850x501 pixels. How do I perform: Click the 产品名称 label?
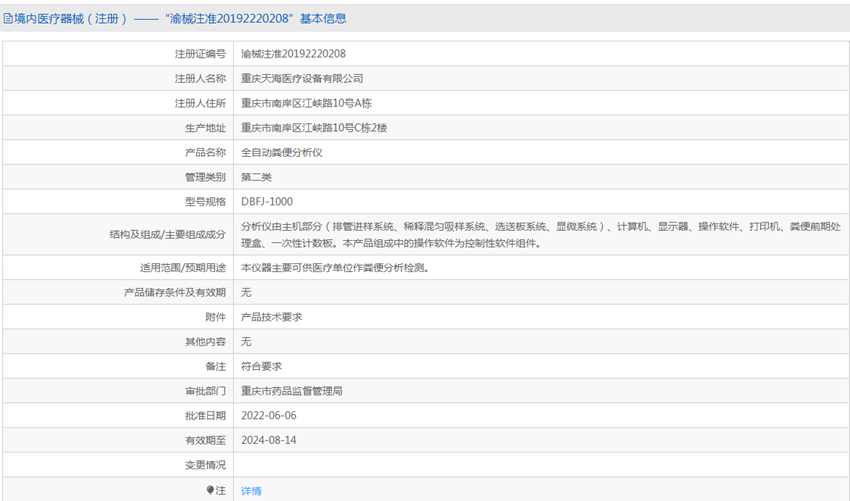[x=205, y=152]
